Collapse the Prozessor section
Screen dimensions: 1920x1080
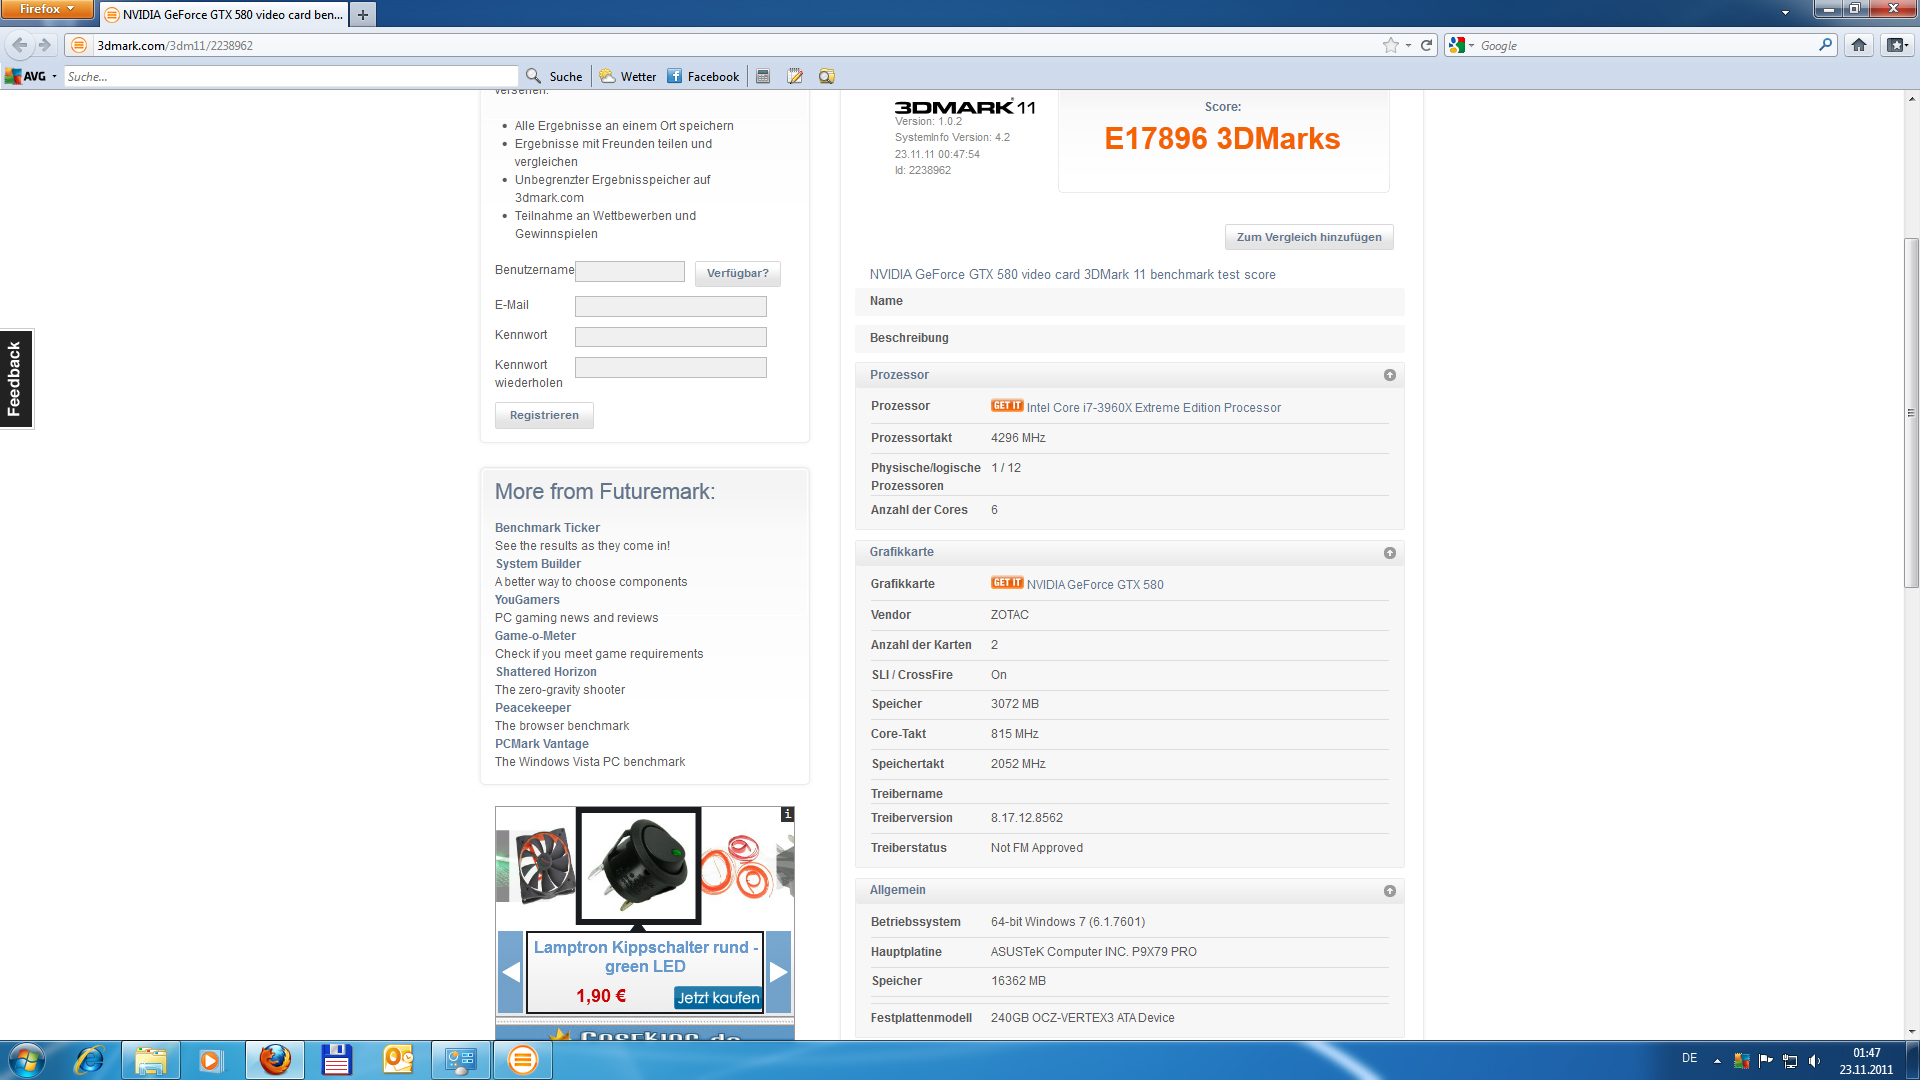coord(1389,375)
